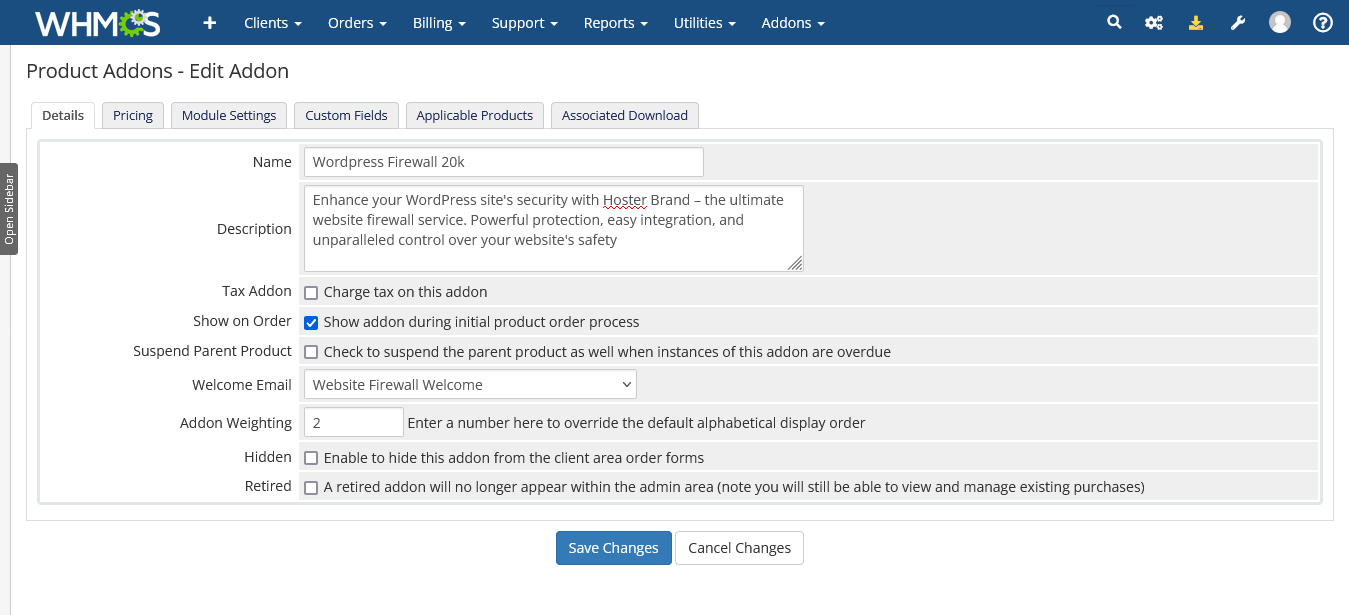
Task: Switch to the Module Settings tab
Action: coord(229,116)
